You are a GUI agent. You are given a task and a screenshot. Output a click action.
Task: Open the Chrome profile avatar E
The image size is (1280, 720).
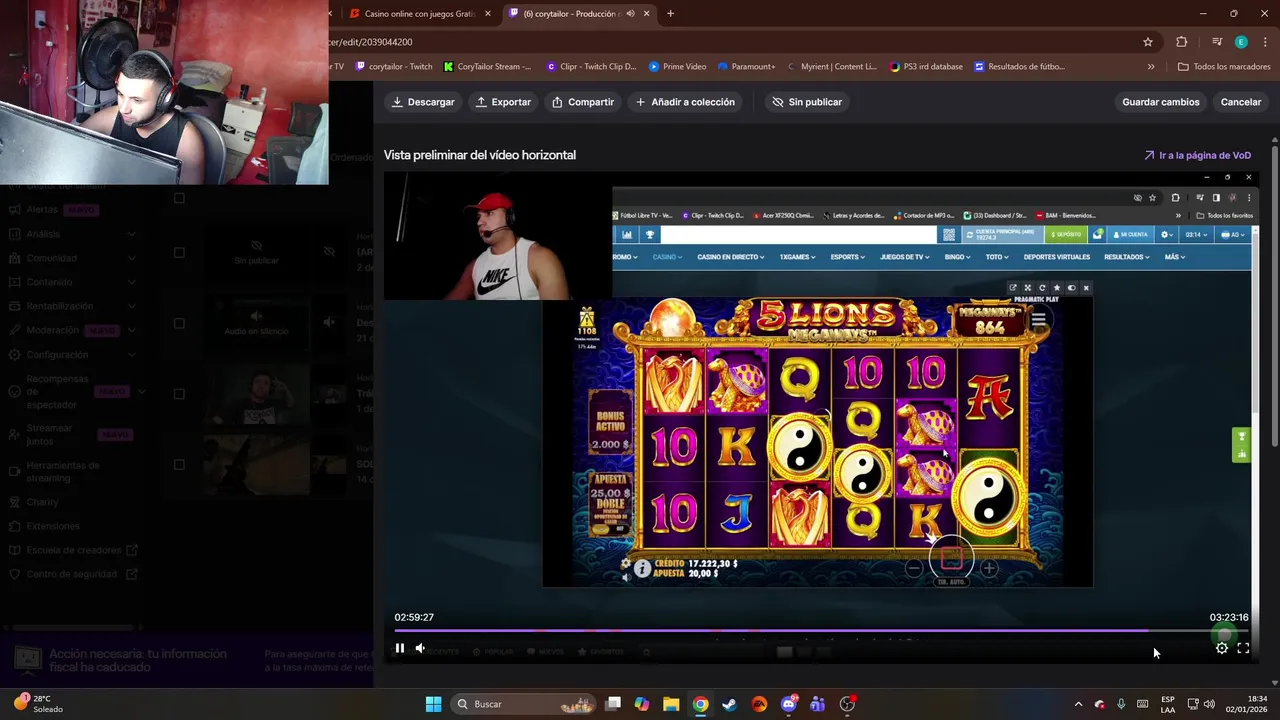click(x=1241, y=42)
